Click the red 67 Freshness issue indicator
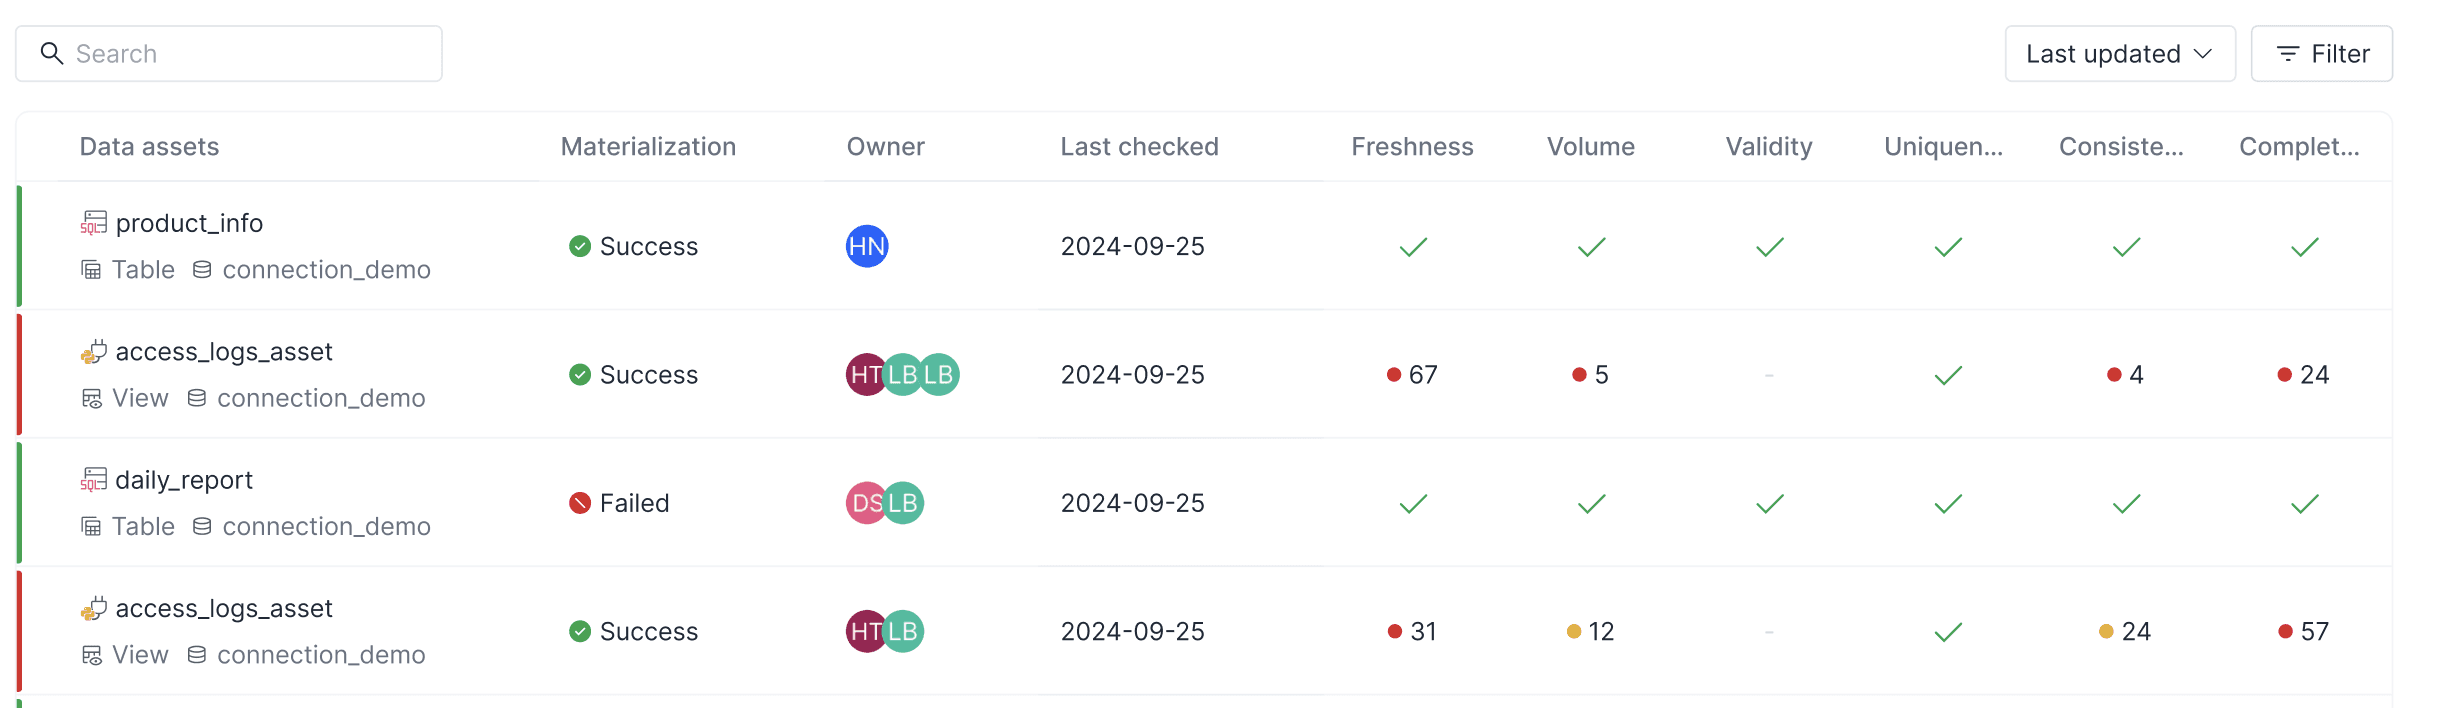2446x708 pixels. (1412, 375)
